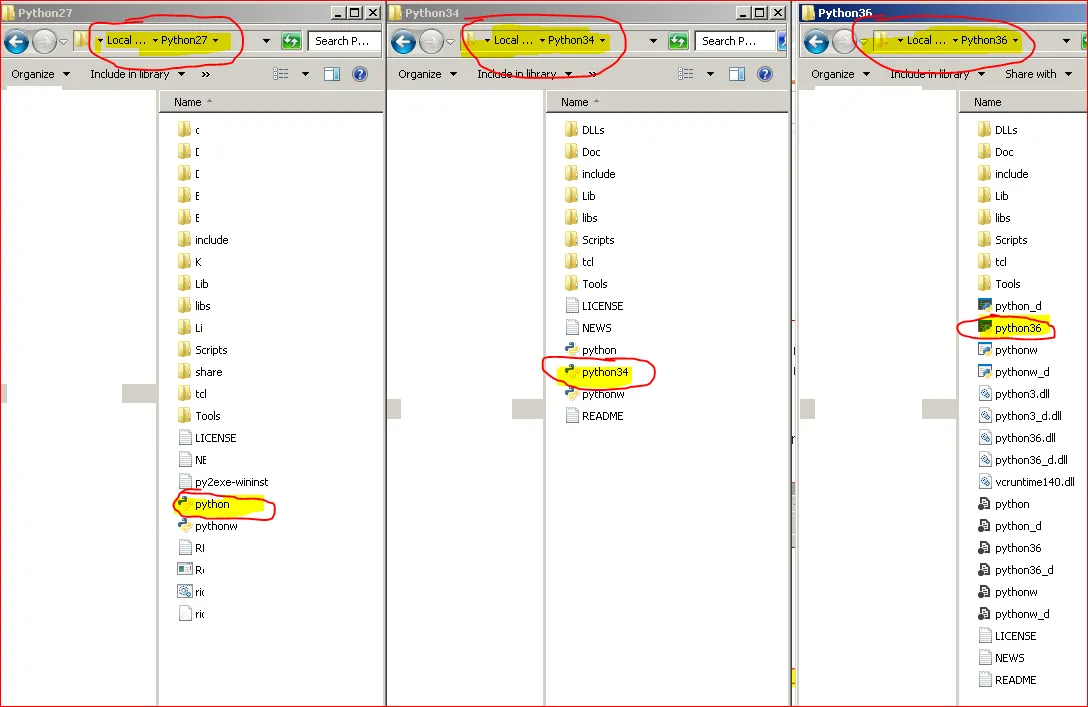The image size is (1088, 707).
Task: Select python36 executable in Python36 folder
Action: tap(1010, 327)
